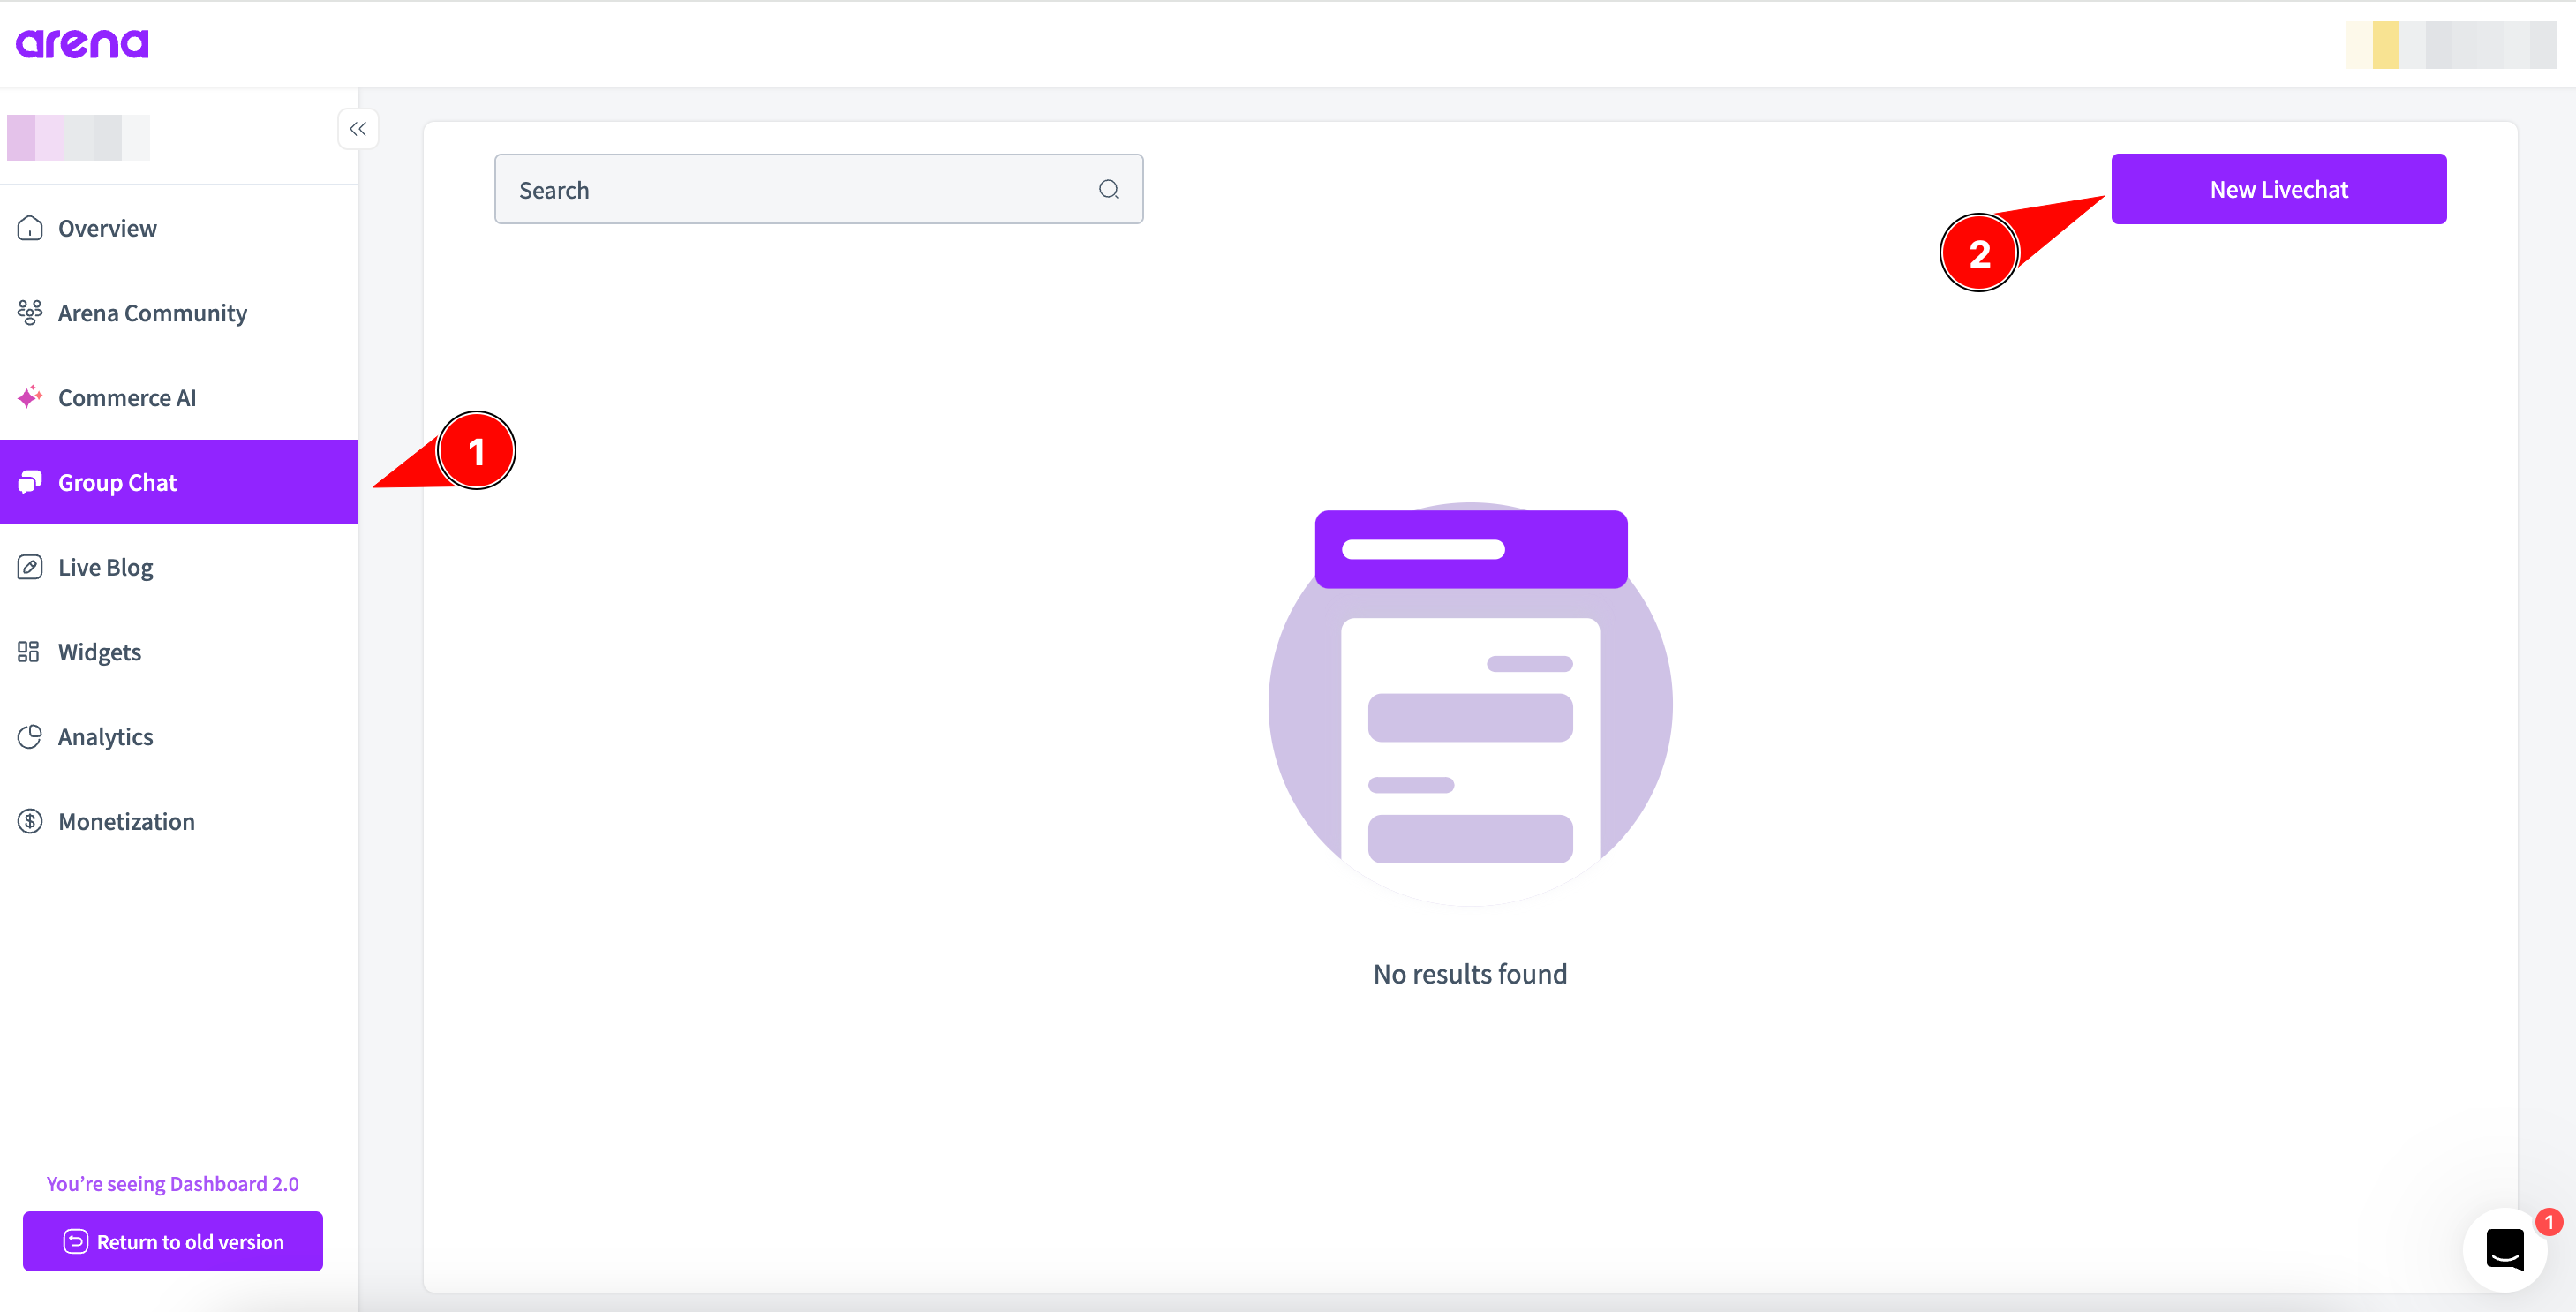Open the support chat bubble widget
Screen dimensions: 2576x1312
pos(2505,1249)
